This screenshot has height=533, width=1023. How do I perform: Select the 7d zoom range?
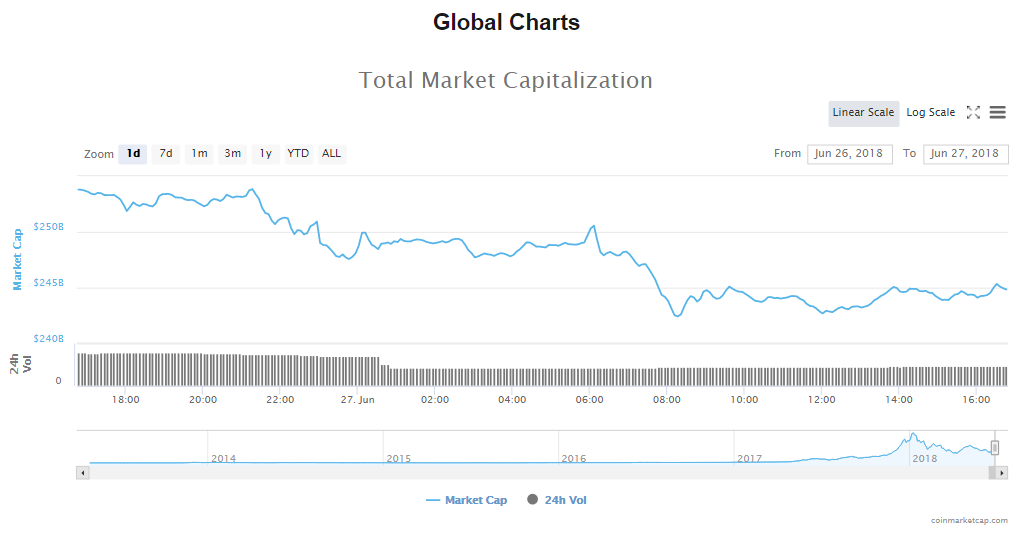click(x=166, y=154)
